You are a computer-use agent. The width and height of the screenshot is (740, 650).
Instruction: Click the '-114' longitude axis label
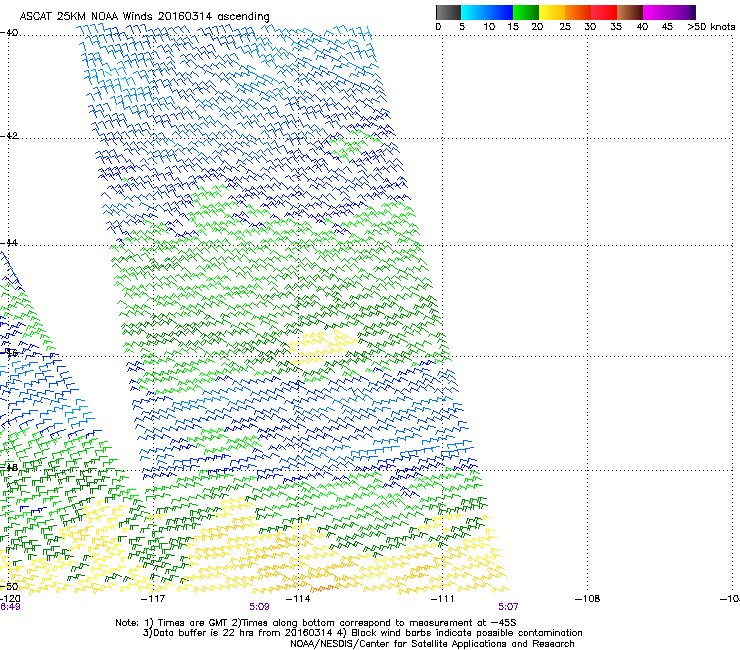(298, 599)
